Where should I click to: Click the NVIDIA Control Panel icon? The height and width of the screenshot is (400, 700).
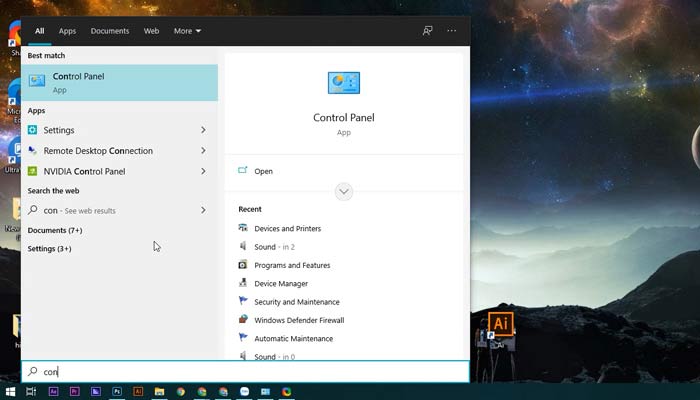[33, 171]
